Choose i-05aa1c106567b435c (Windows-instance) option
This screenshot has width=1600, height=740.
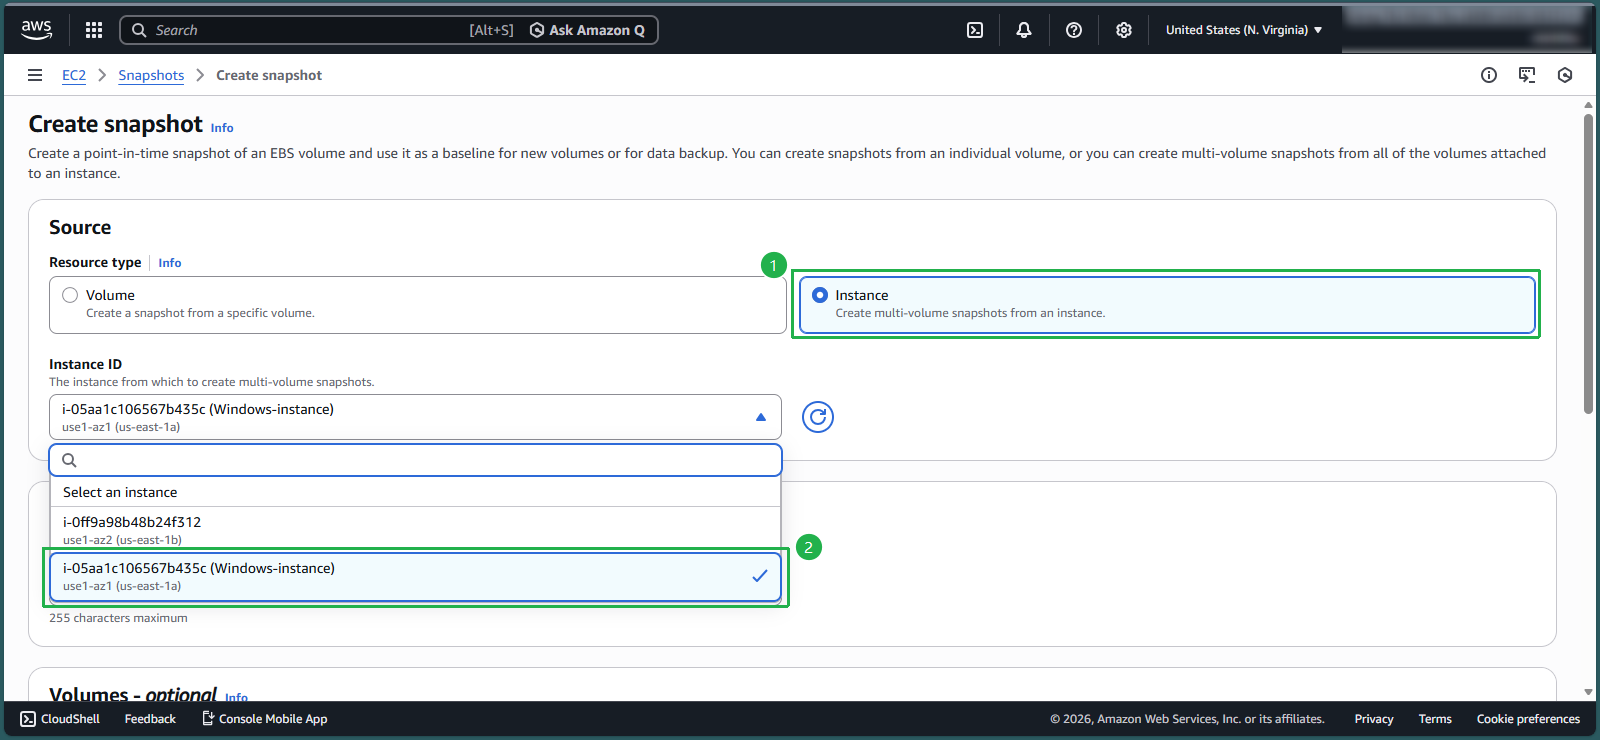coord(415,577)
